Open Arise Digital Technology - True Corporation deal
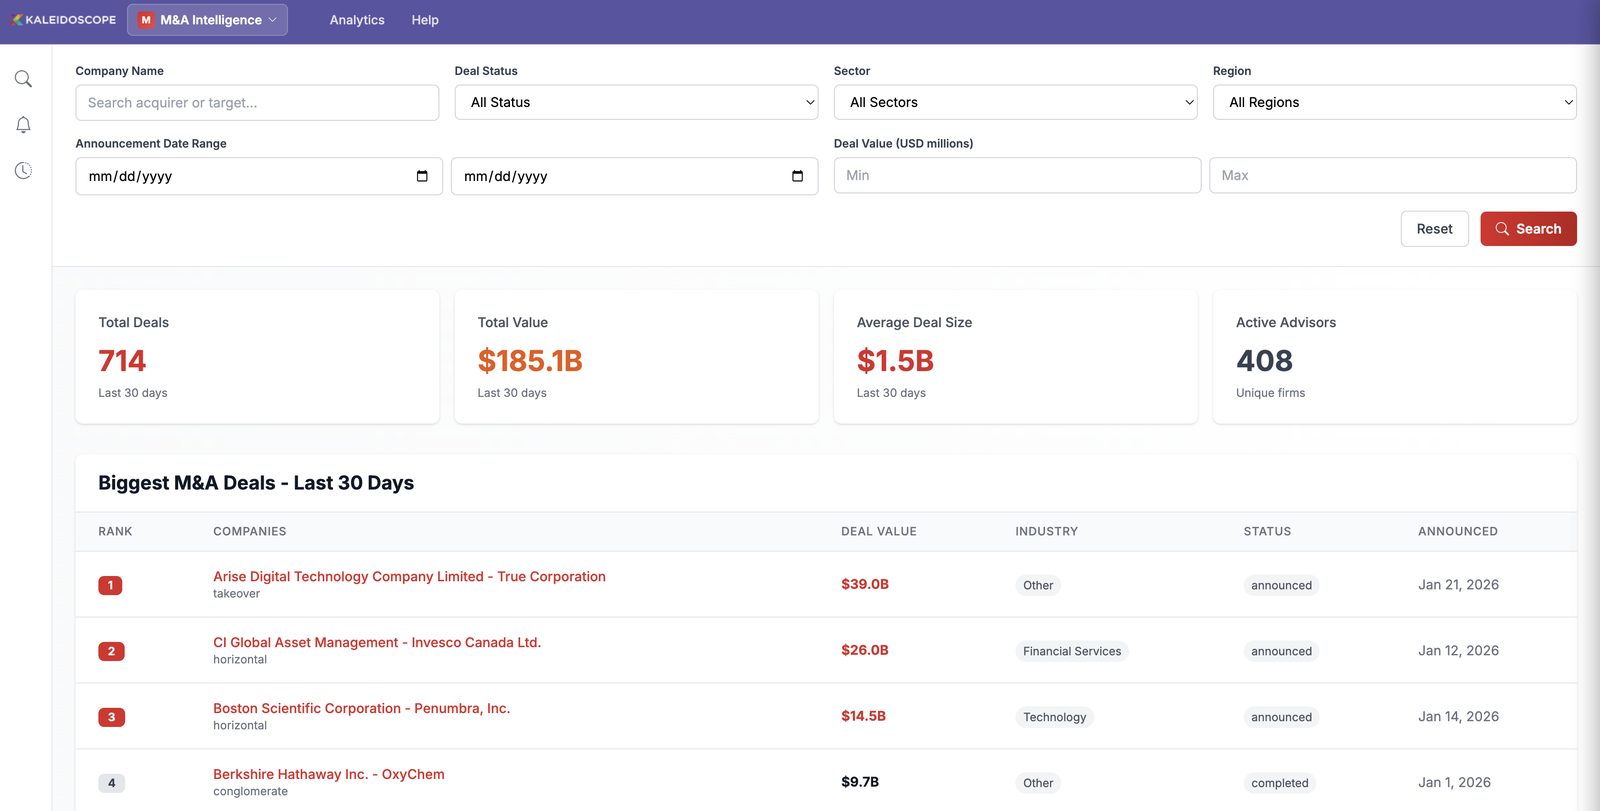Image resolution: width=1600 pixels, height=811 pixels. click(x=409, y=576)
